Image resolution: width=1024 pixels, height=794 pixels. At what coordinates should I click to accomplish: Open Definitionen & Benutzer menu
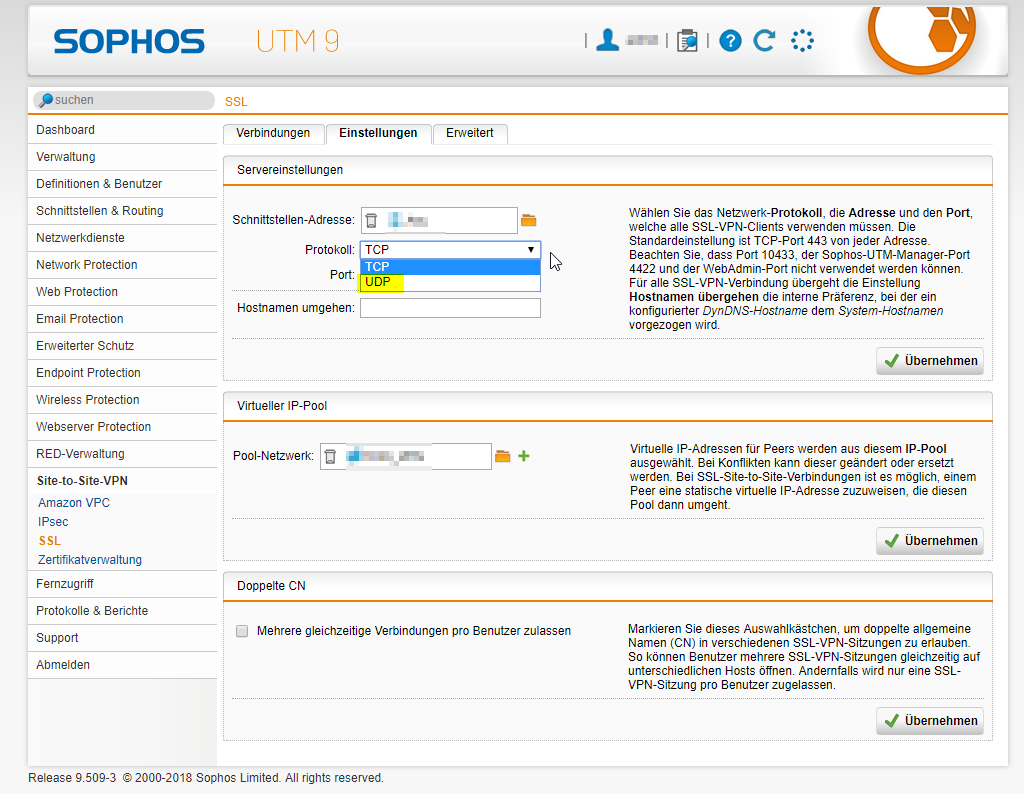(x=122, y=183)
